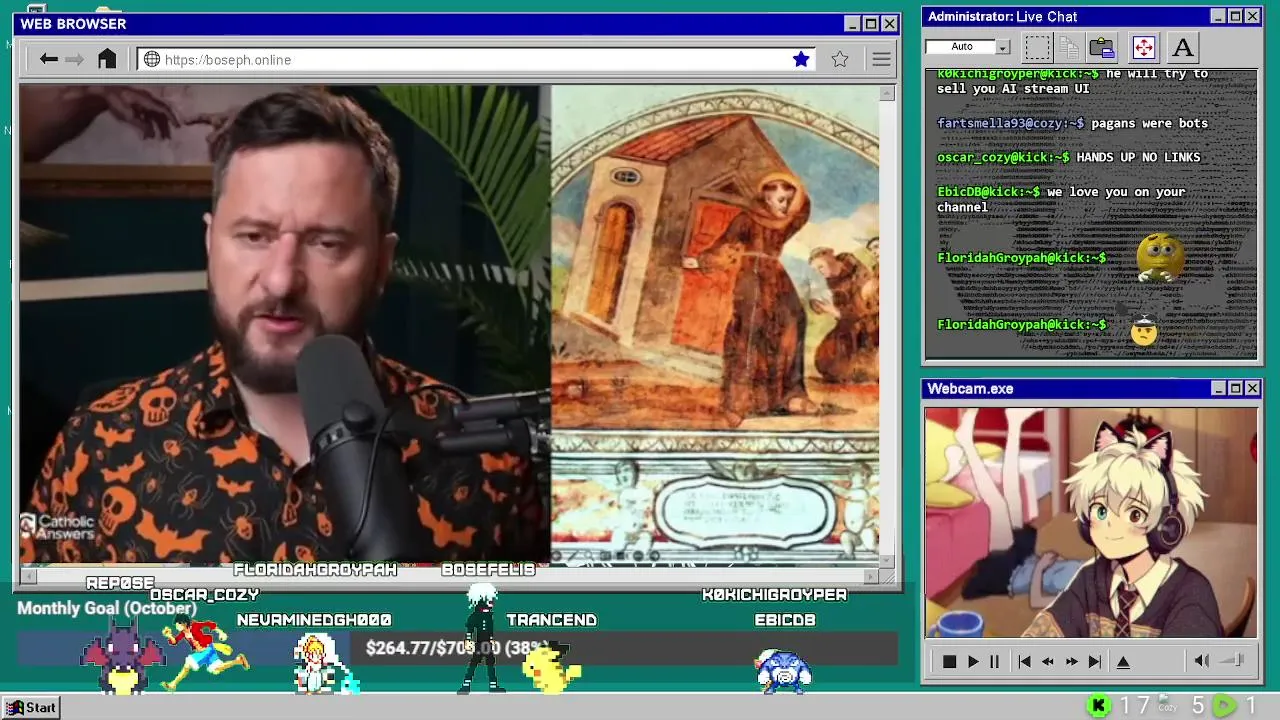
Task: Click play in the Webcam.exe controls
Action: click(972, 661)
